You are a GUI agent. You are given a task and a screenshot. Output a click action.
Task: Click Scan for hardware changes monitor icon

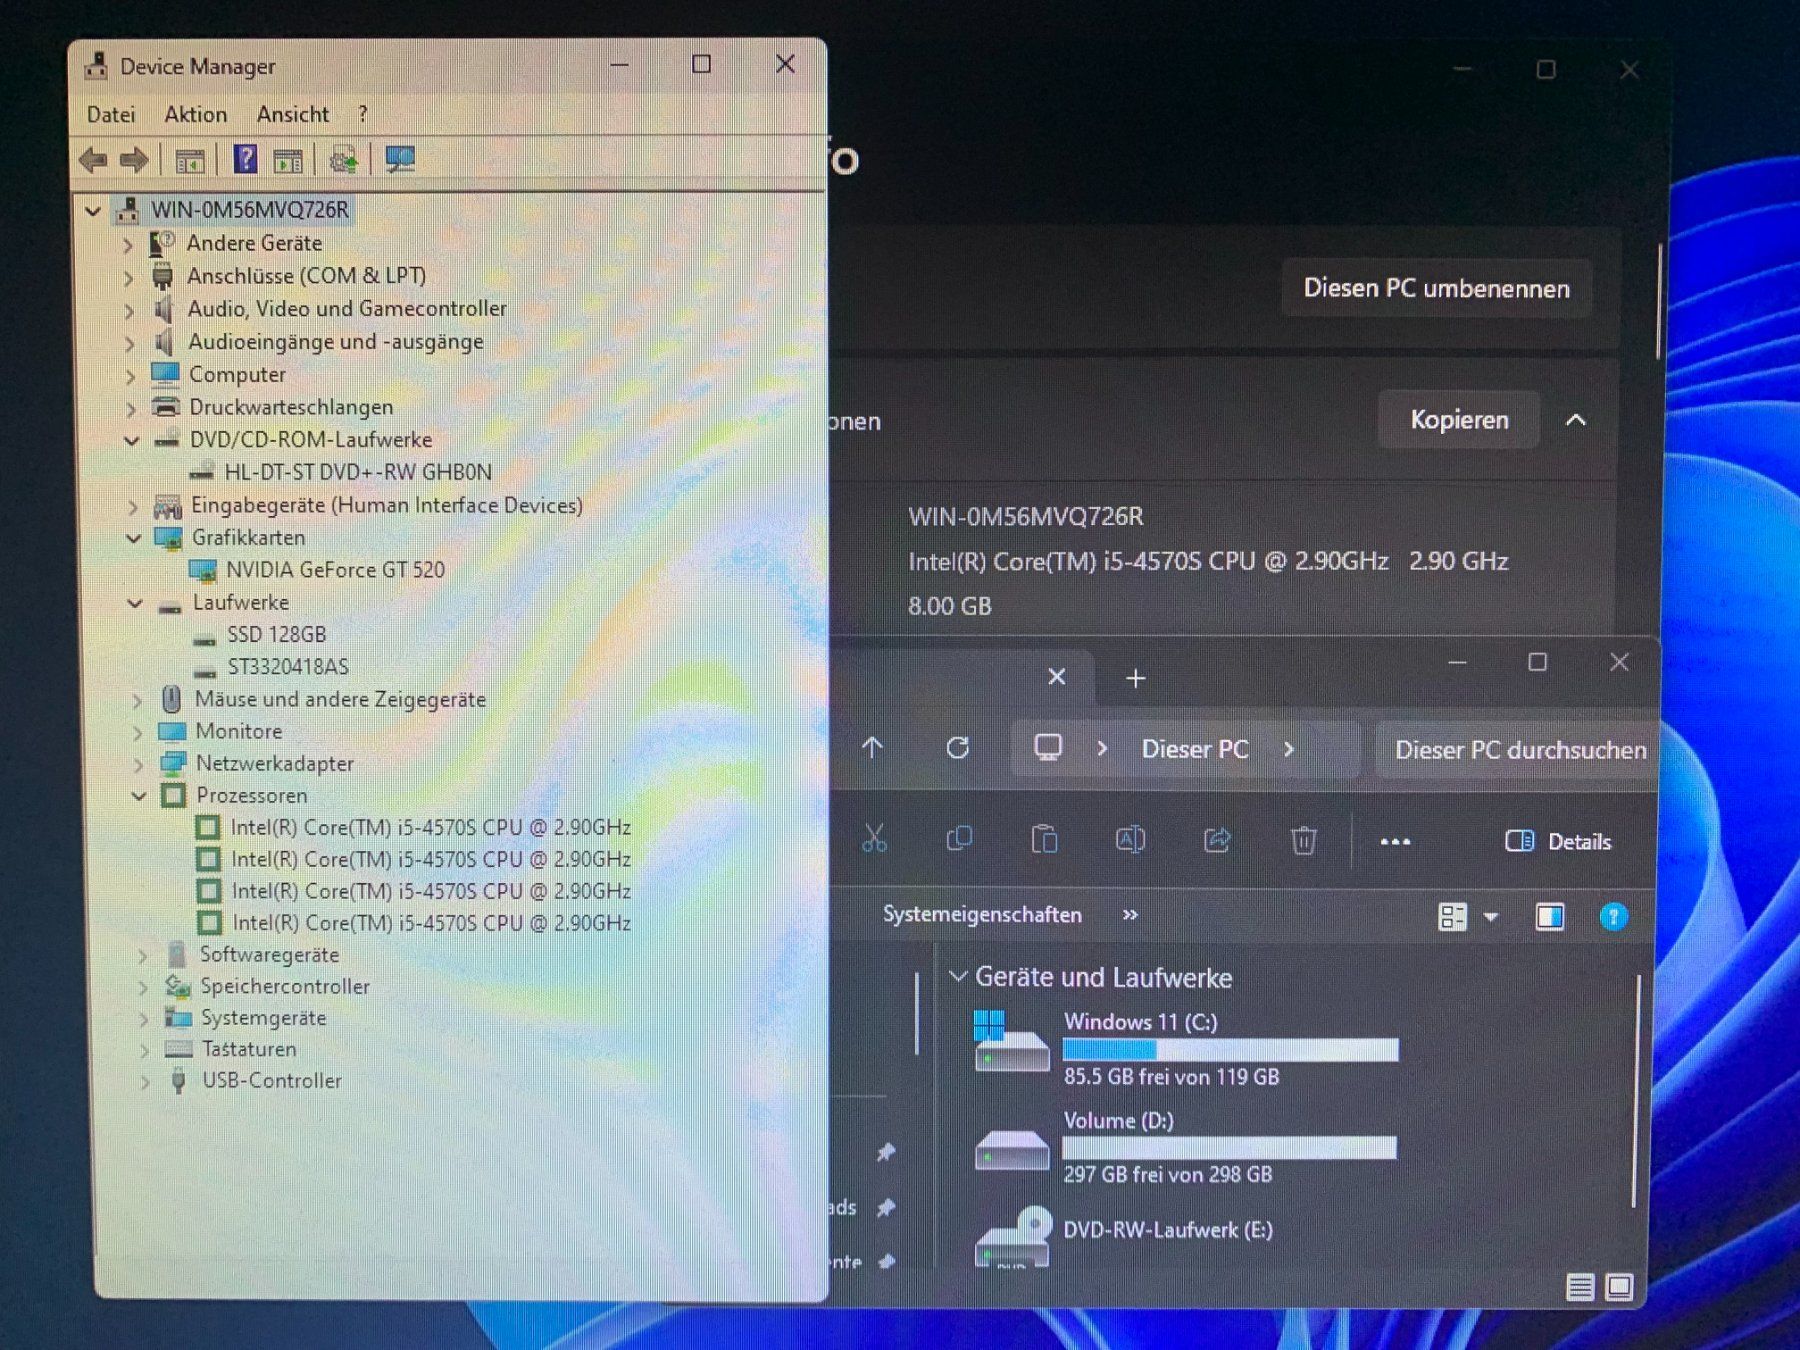pyautogui.click(x=400, y=159)
